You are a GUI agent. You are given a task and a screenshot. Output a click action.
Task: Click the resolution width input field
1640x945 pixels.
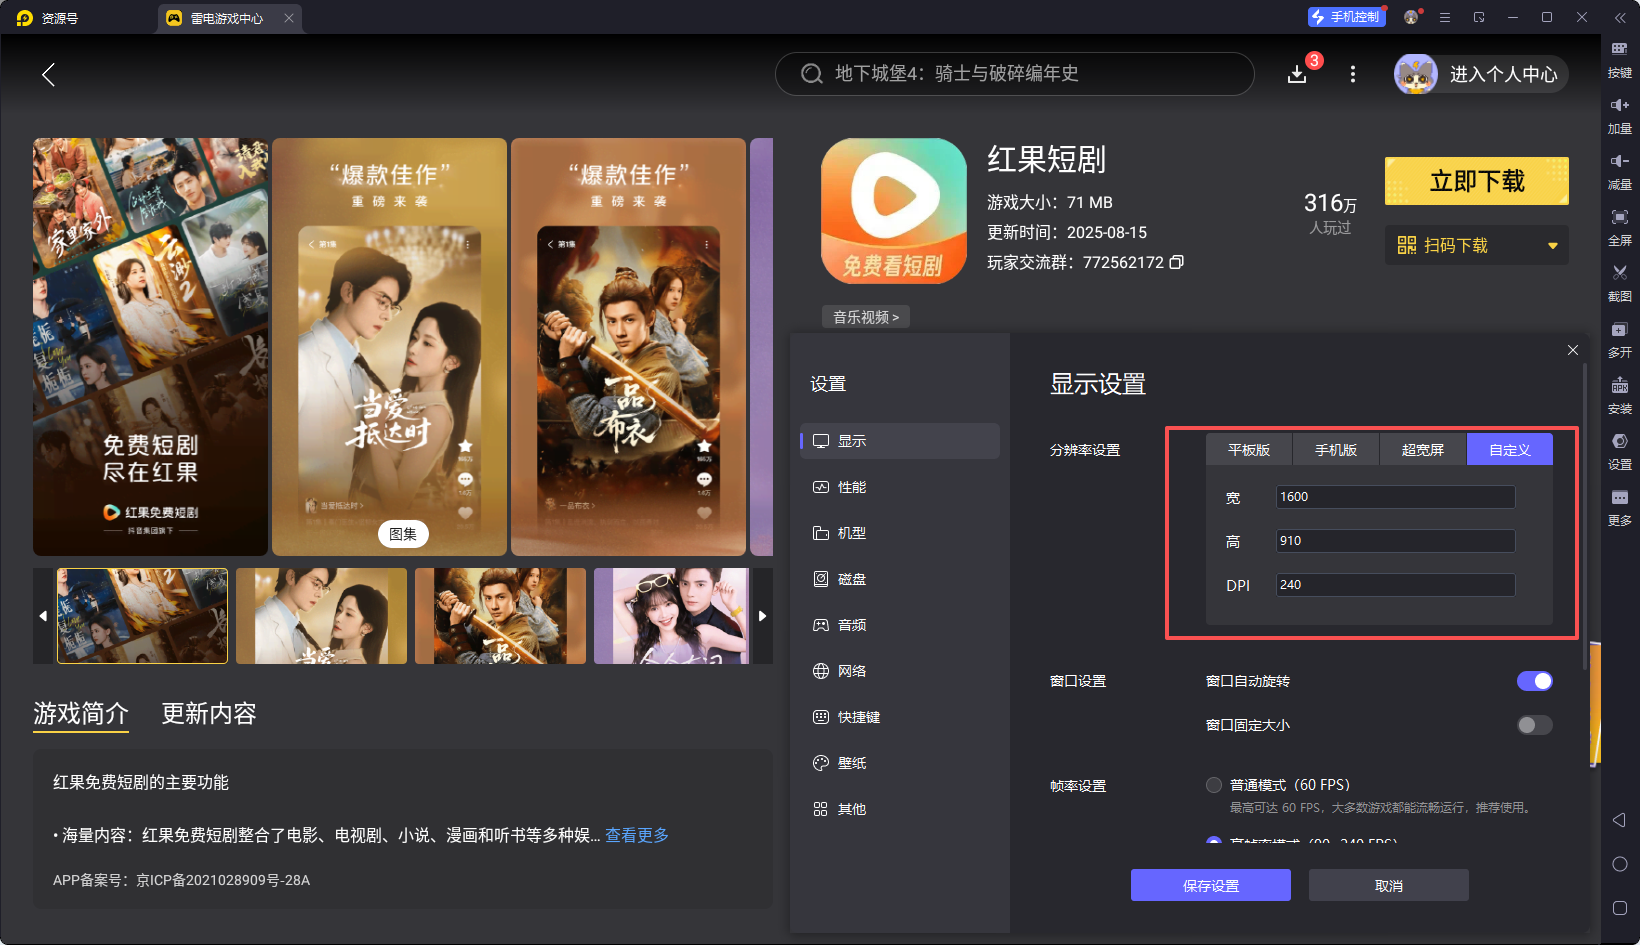click(x=1395, y=497)
